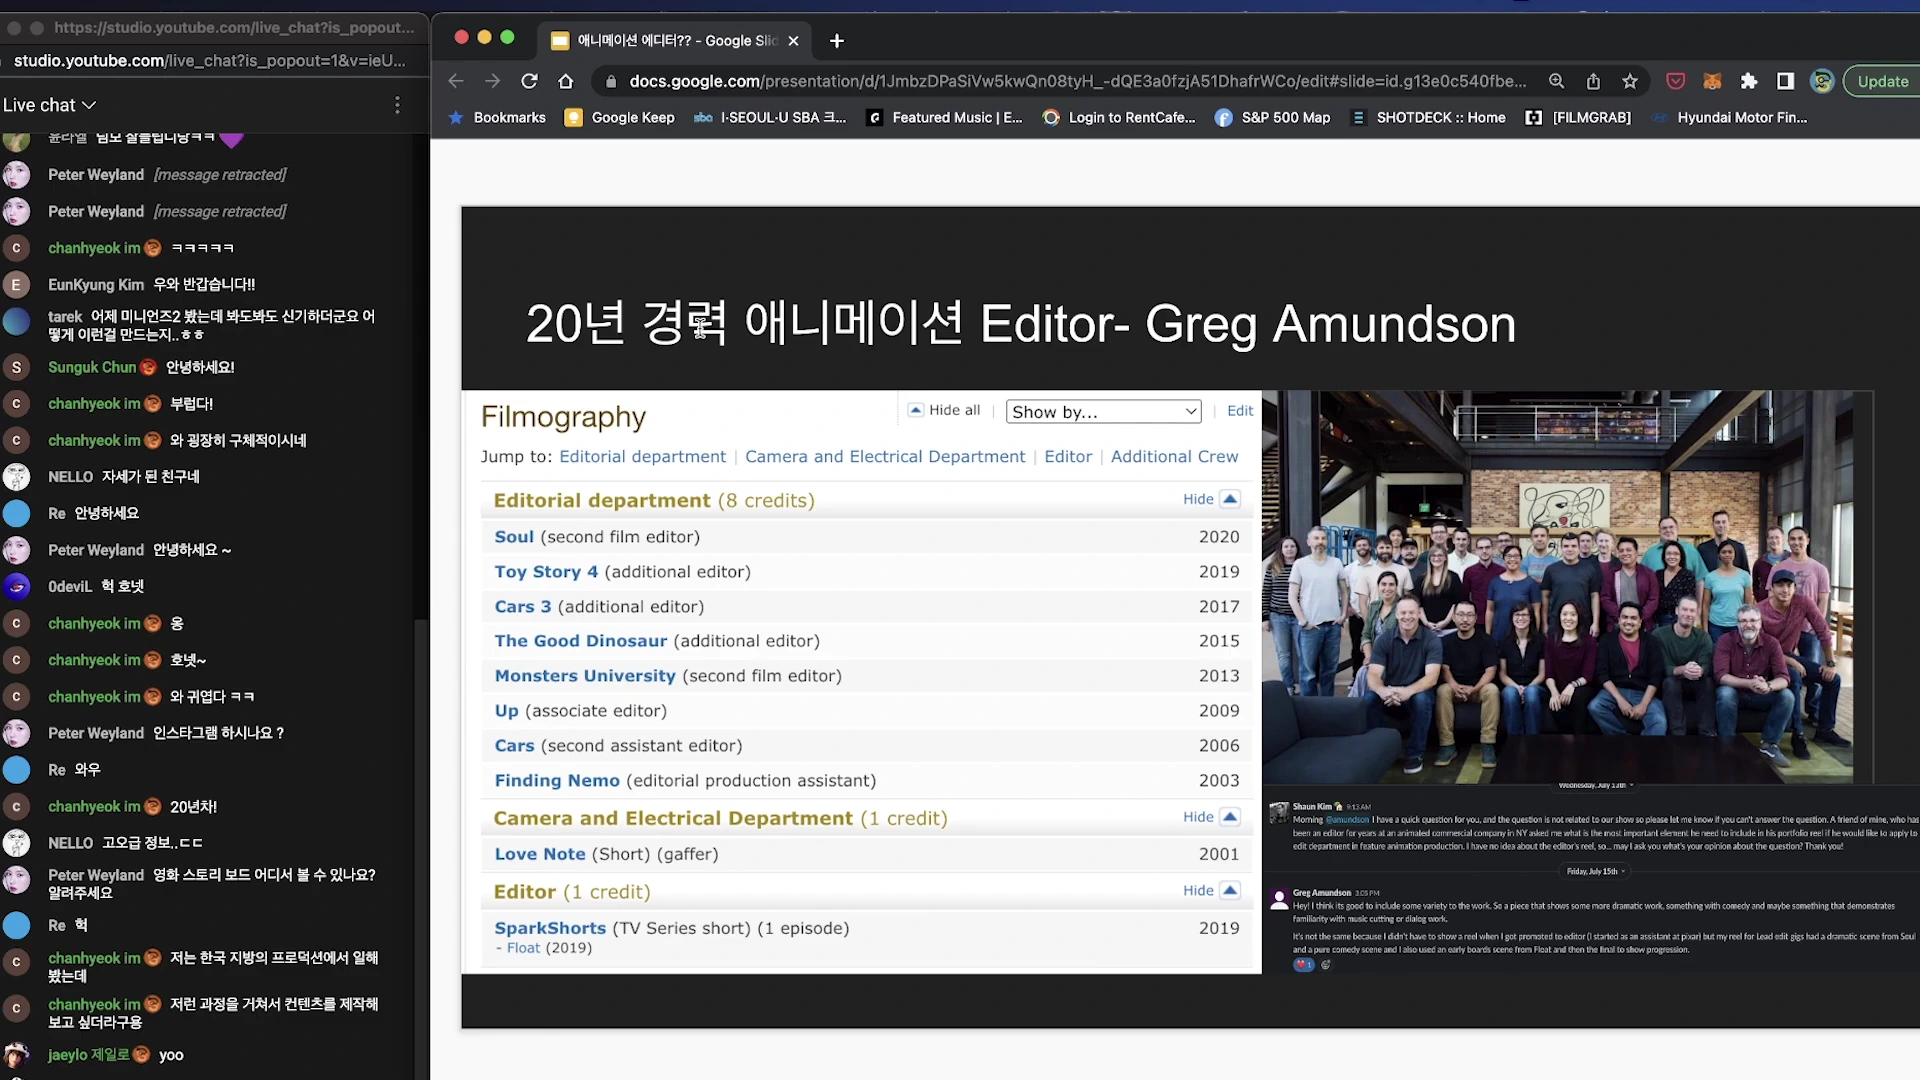Viewport: 1920px width, 1080px height.
Task: Jump to Camera and Electrical Department
Action: coord(885,456)
